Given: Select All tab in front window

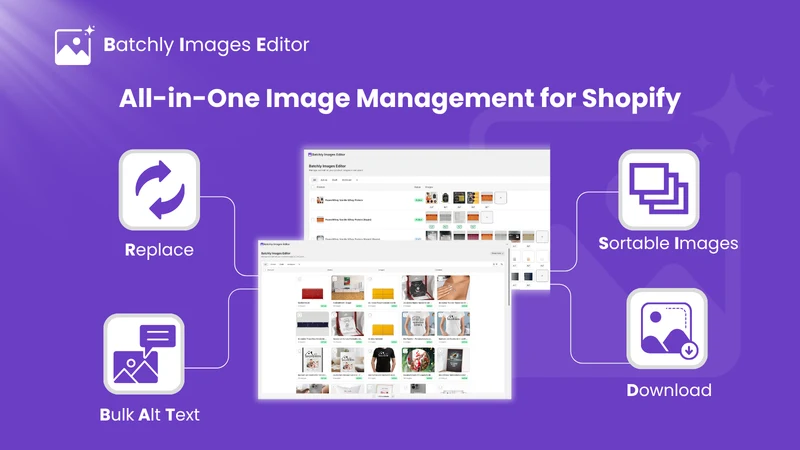Looking at the screenshot, I should point(265,264).
